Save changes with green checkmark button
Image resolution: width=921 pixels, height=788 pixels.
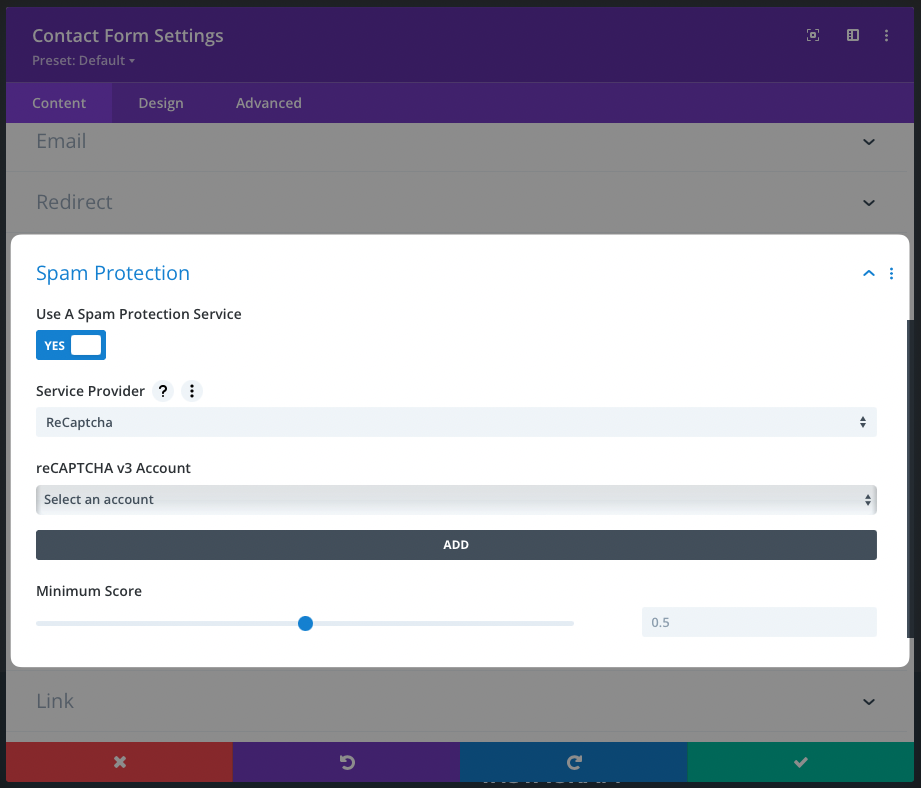pyautogui.click(x=800, y=762)
